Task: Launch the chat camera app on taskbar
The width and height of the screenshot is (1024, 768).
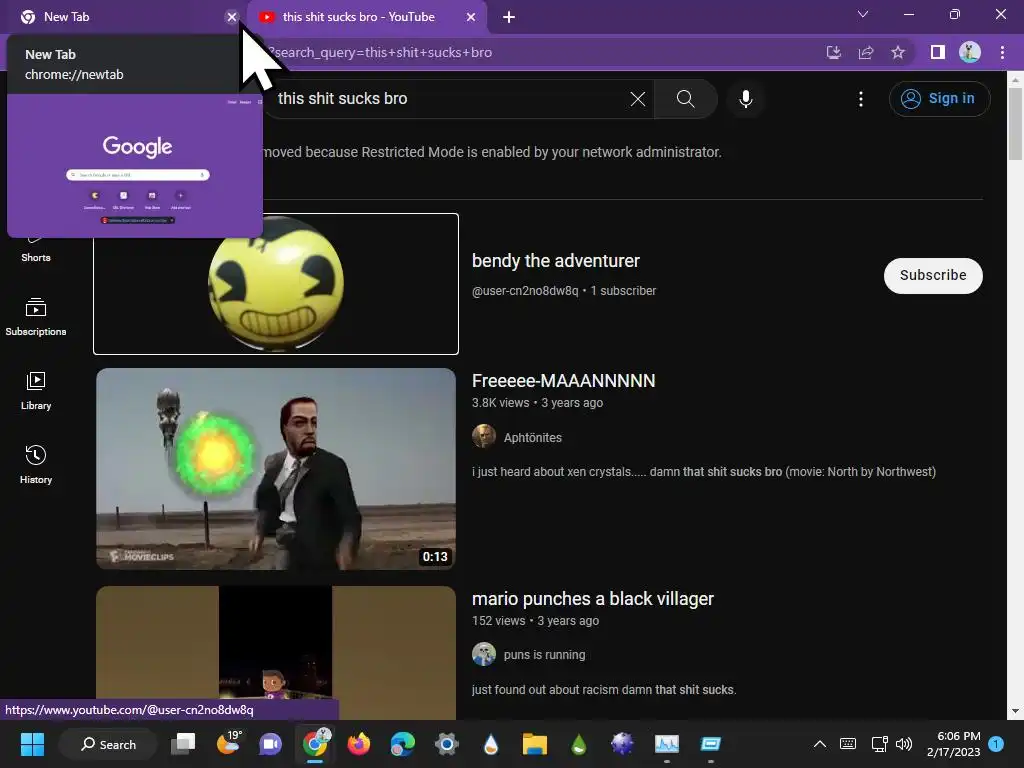Action: tap(270, 744)
